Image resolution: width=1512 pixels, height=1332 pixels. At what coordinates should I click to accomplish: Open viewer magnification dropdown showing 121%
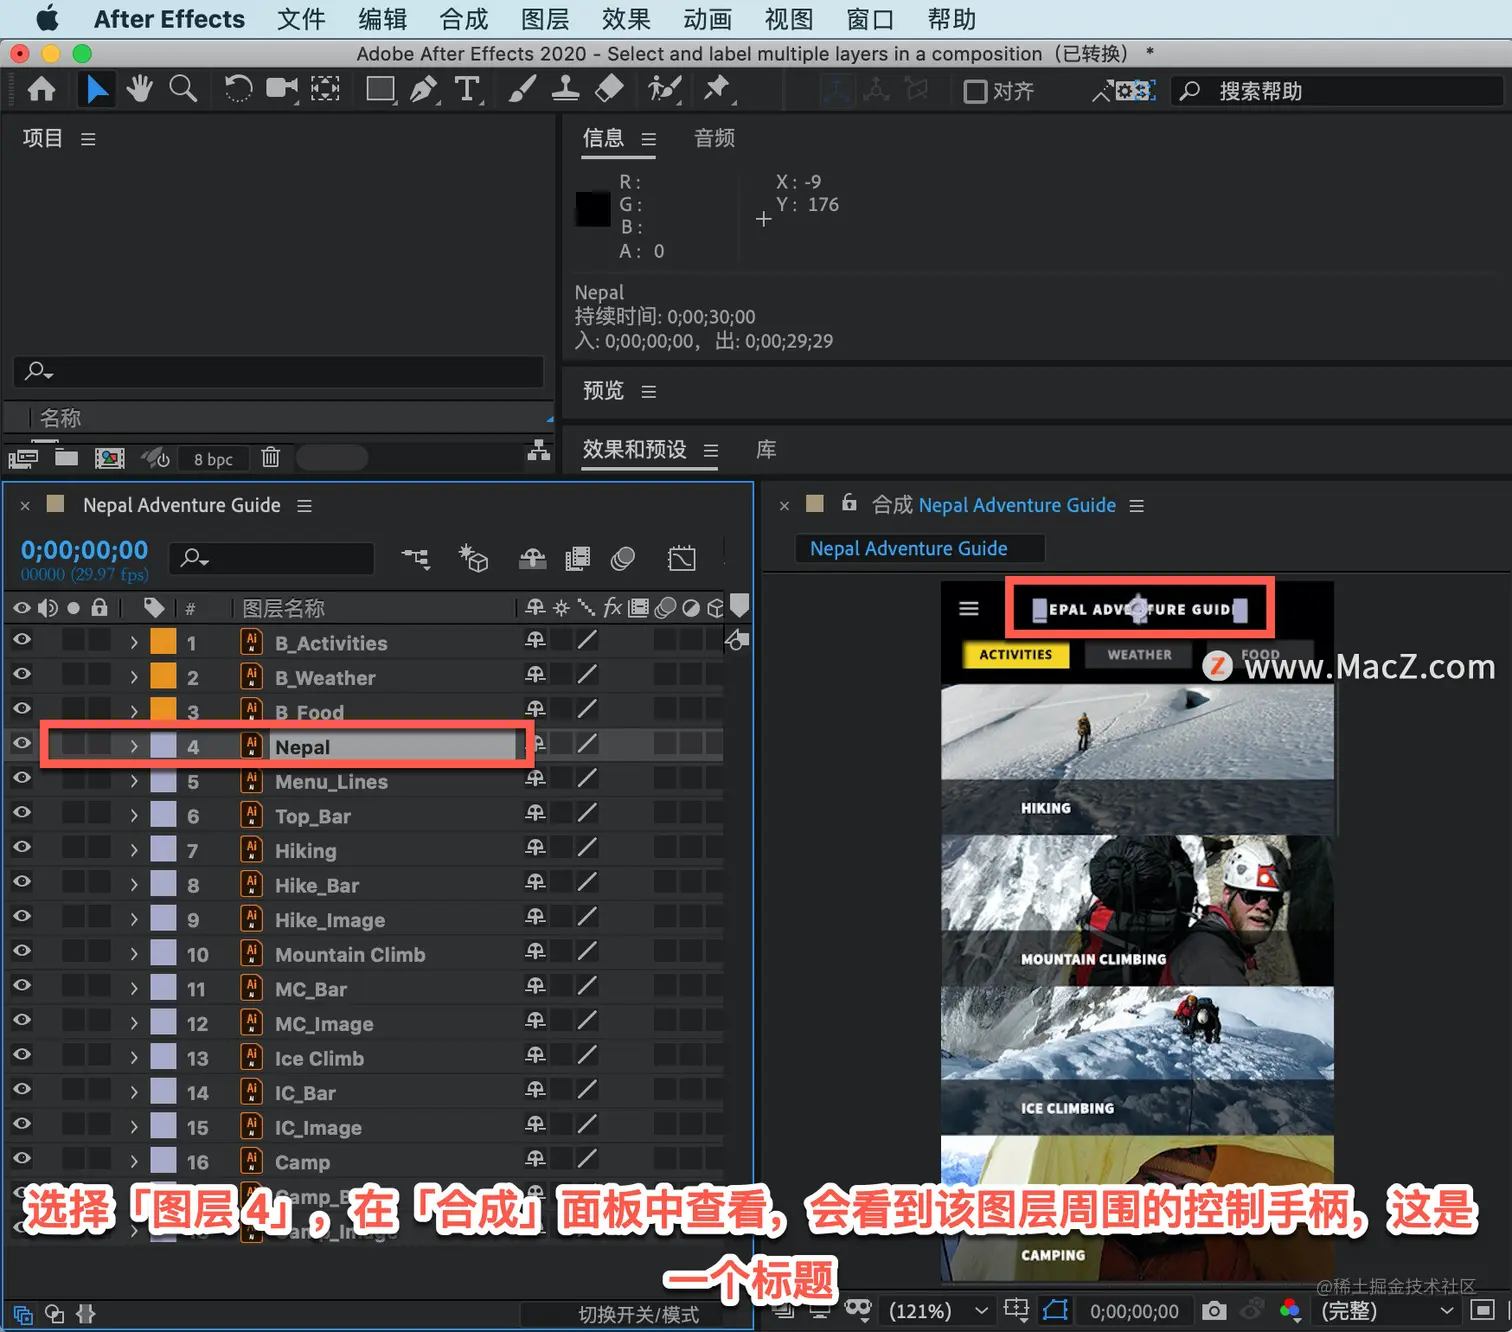(x=938, y=1310)
